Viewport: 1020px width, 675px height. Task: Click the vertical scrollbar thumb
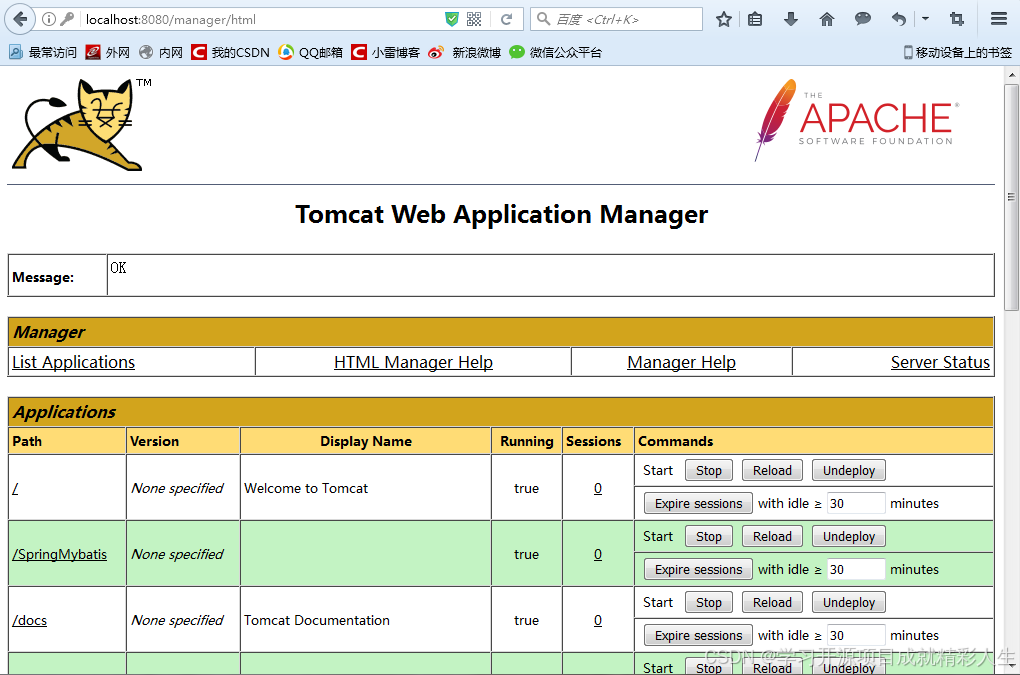[x=1011, y=197]
